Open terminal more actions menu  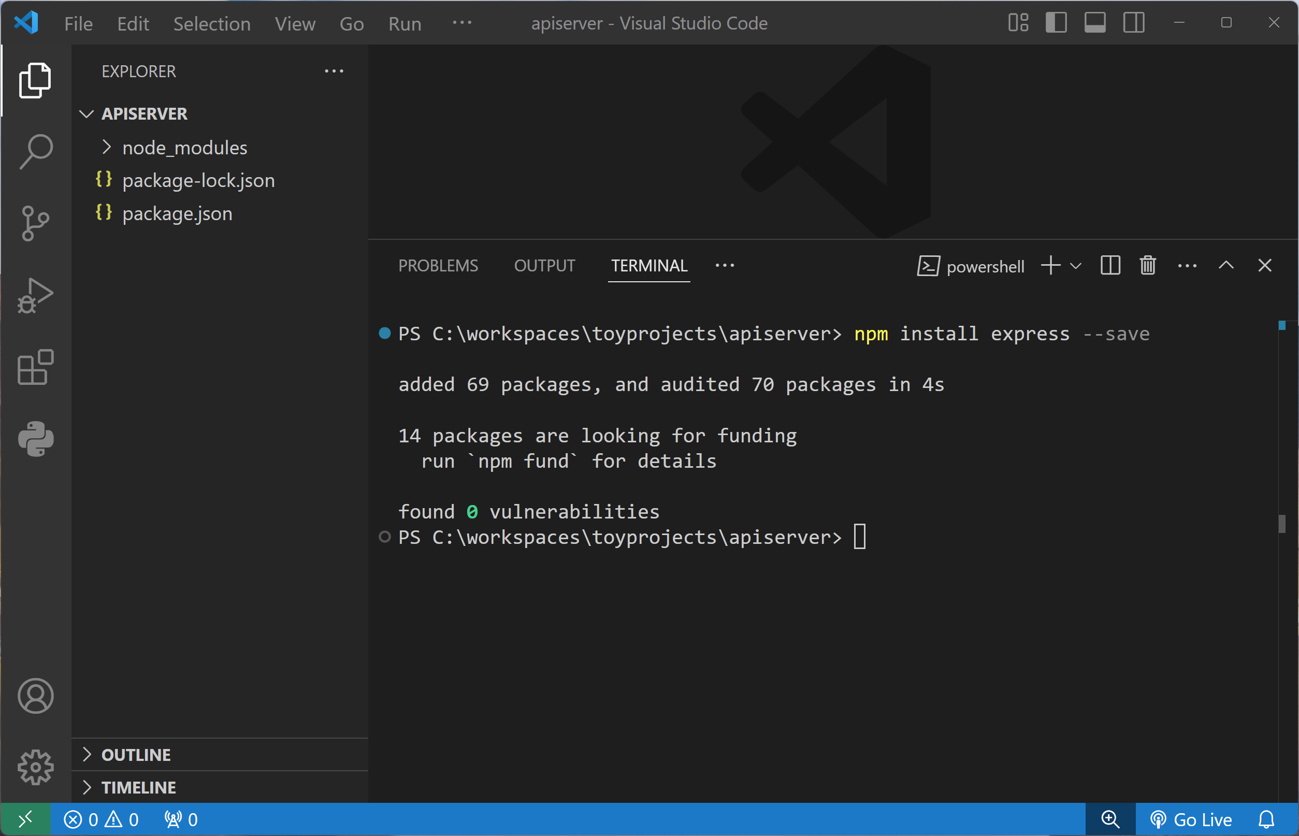[1187, 266]
